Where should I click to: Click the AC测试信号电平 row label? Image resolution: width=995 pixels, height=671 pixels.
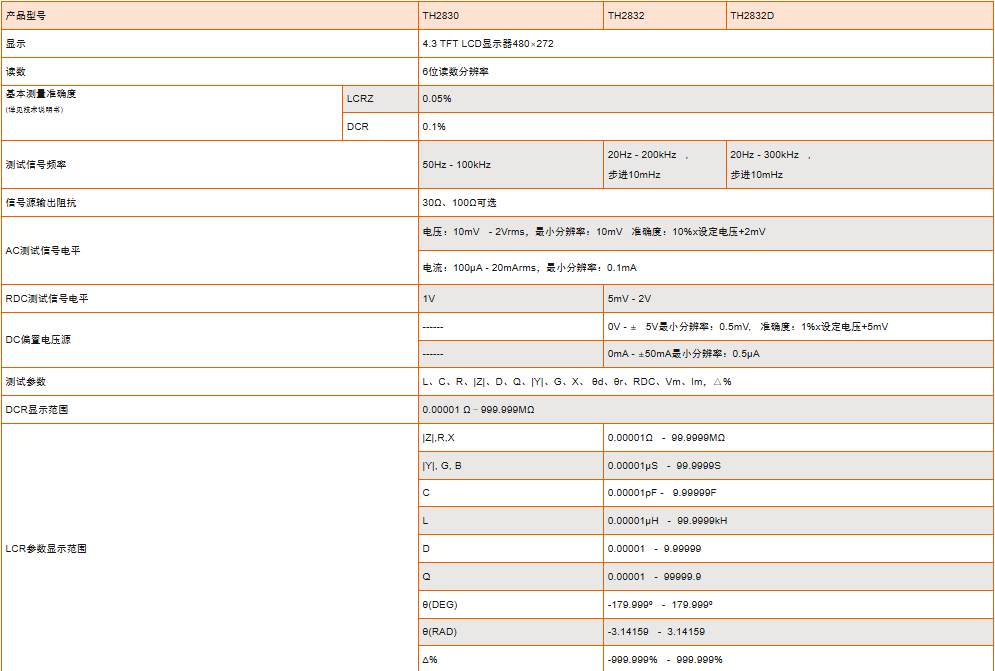[209, 251]
